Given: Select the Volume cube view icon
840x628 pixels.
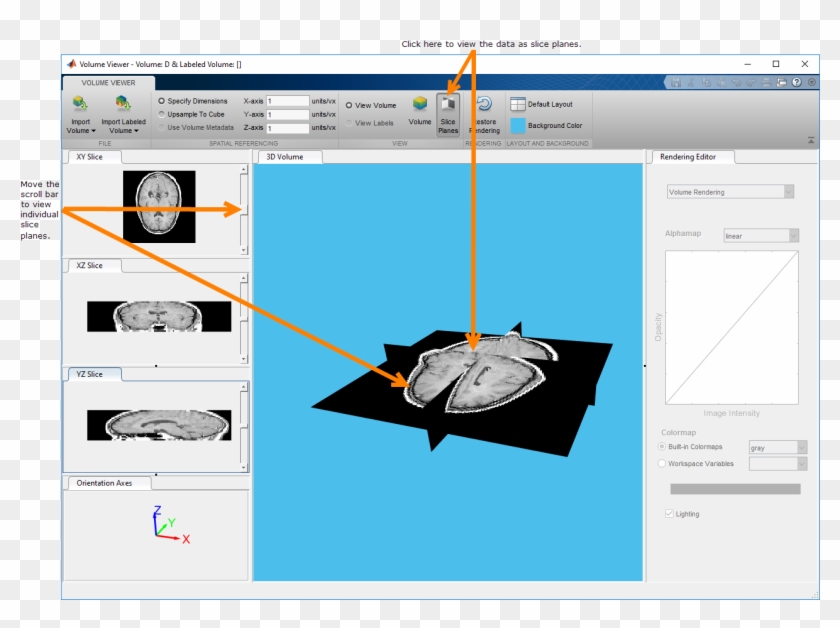Looking at the screenshot, I should click(420, 104).
